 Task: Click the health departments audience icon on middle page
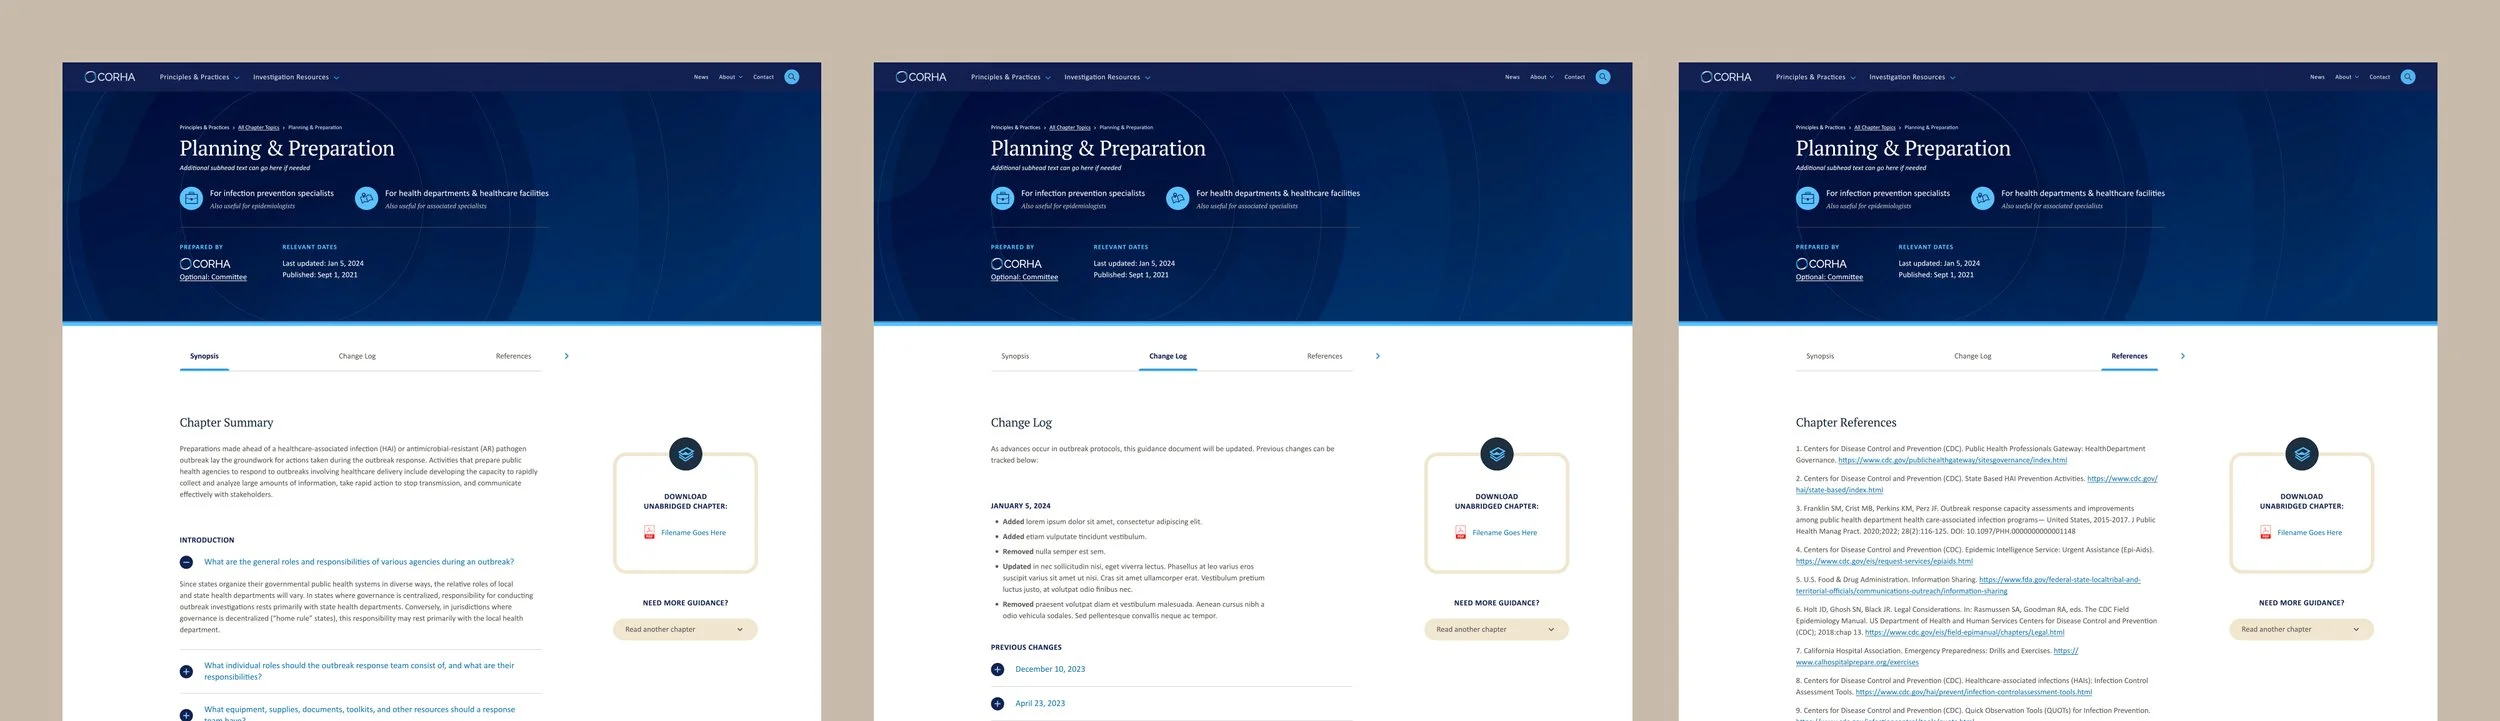tap(1178, 199)
